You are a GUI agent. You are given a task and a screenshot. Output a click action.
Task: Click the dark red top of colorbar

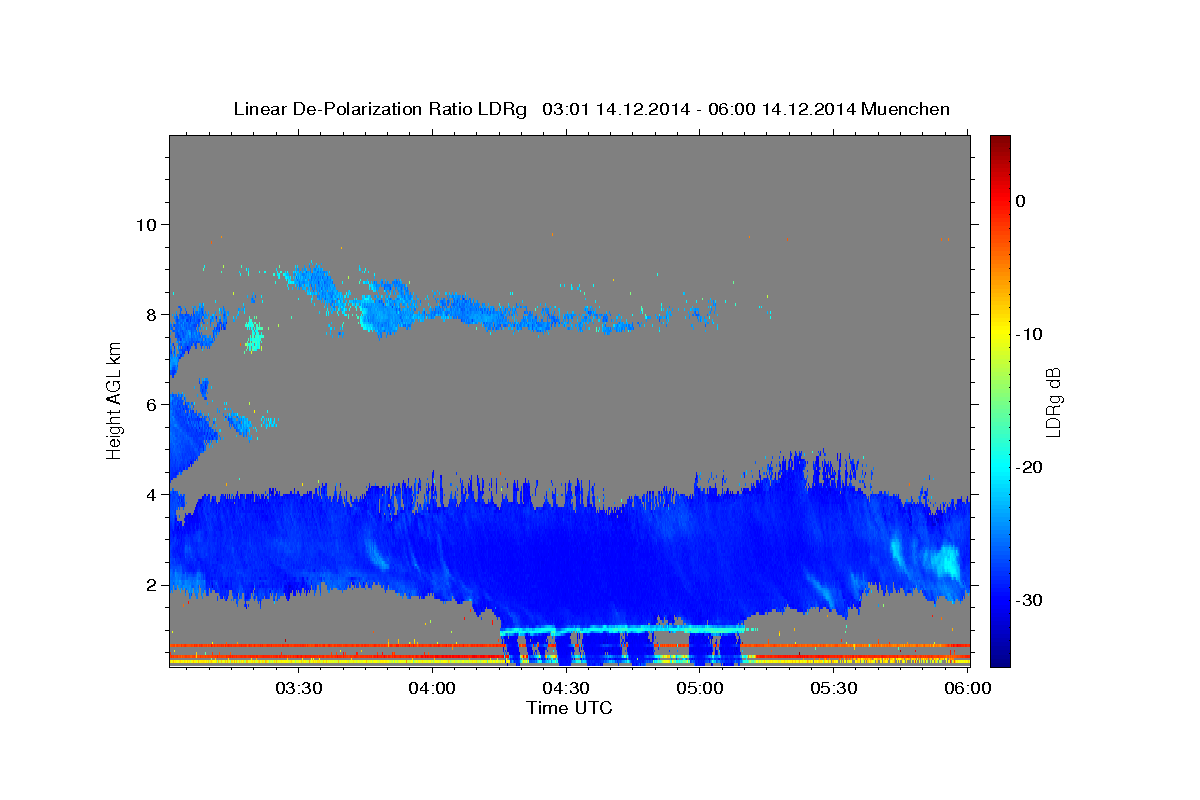click(1000, 143)
